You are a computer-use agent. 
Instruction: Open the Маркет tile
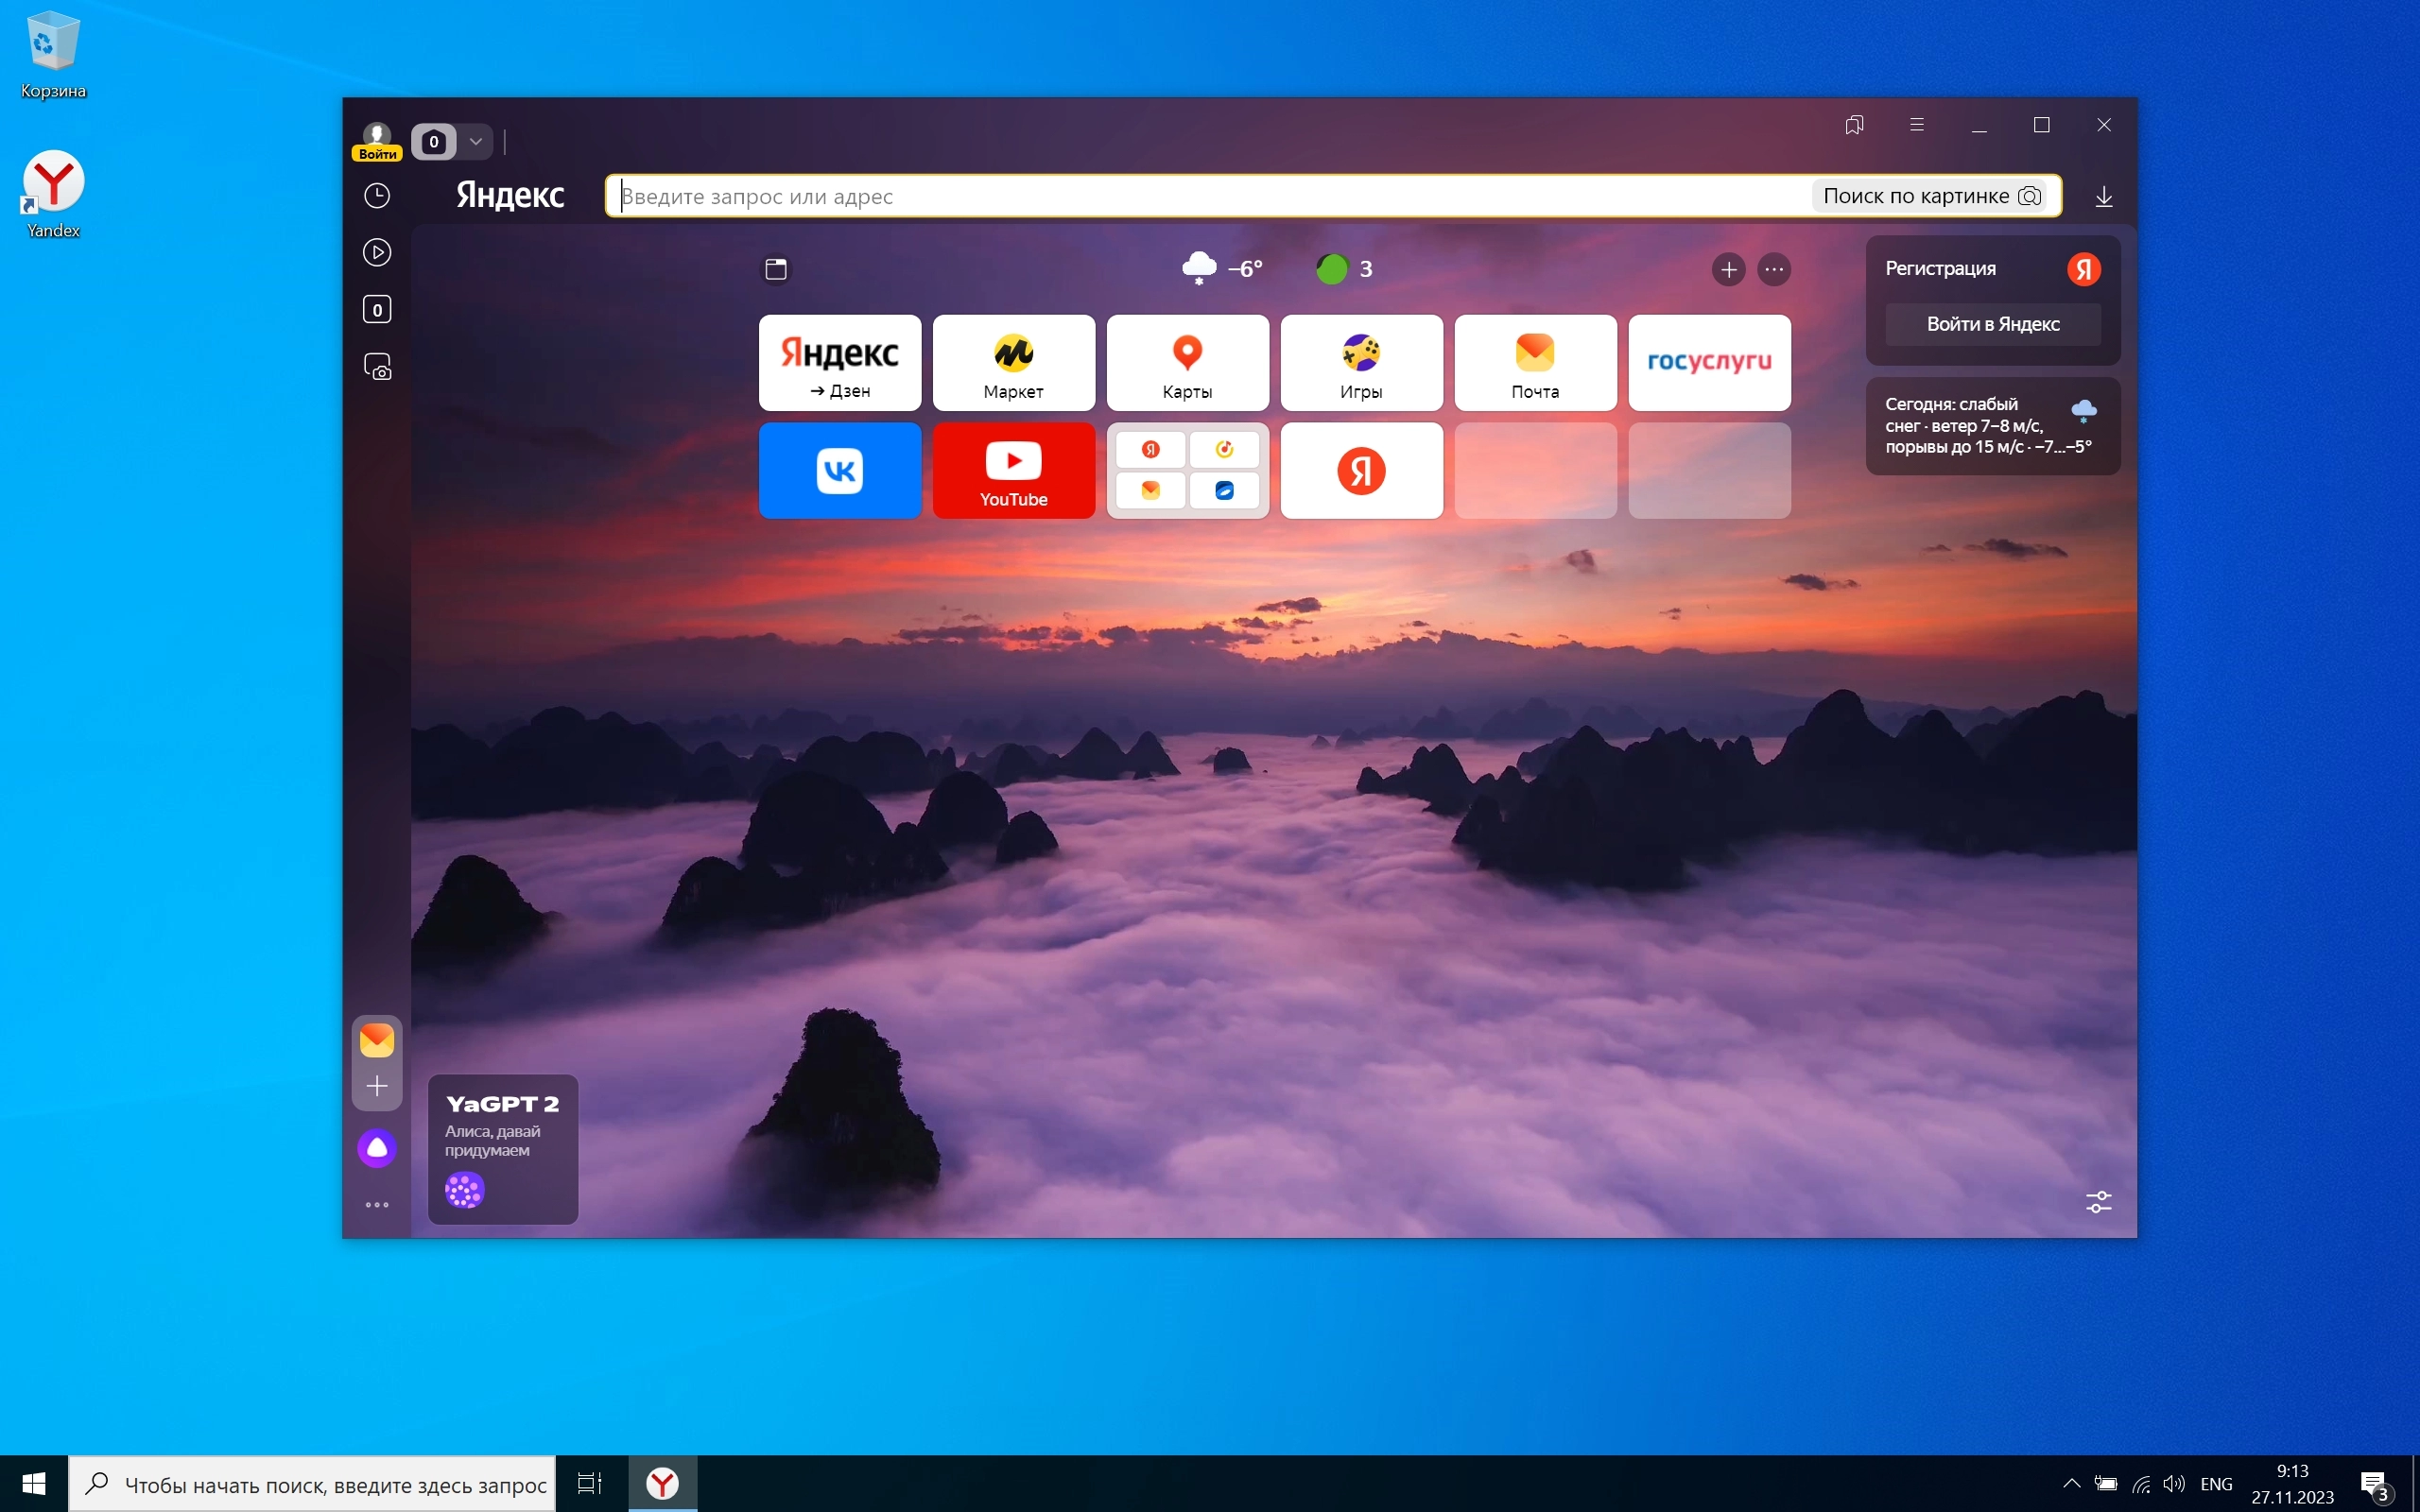point(1013,363)
